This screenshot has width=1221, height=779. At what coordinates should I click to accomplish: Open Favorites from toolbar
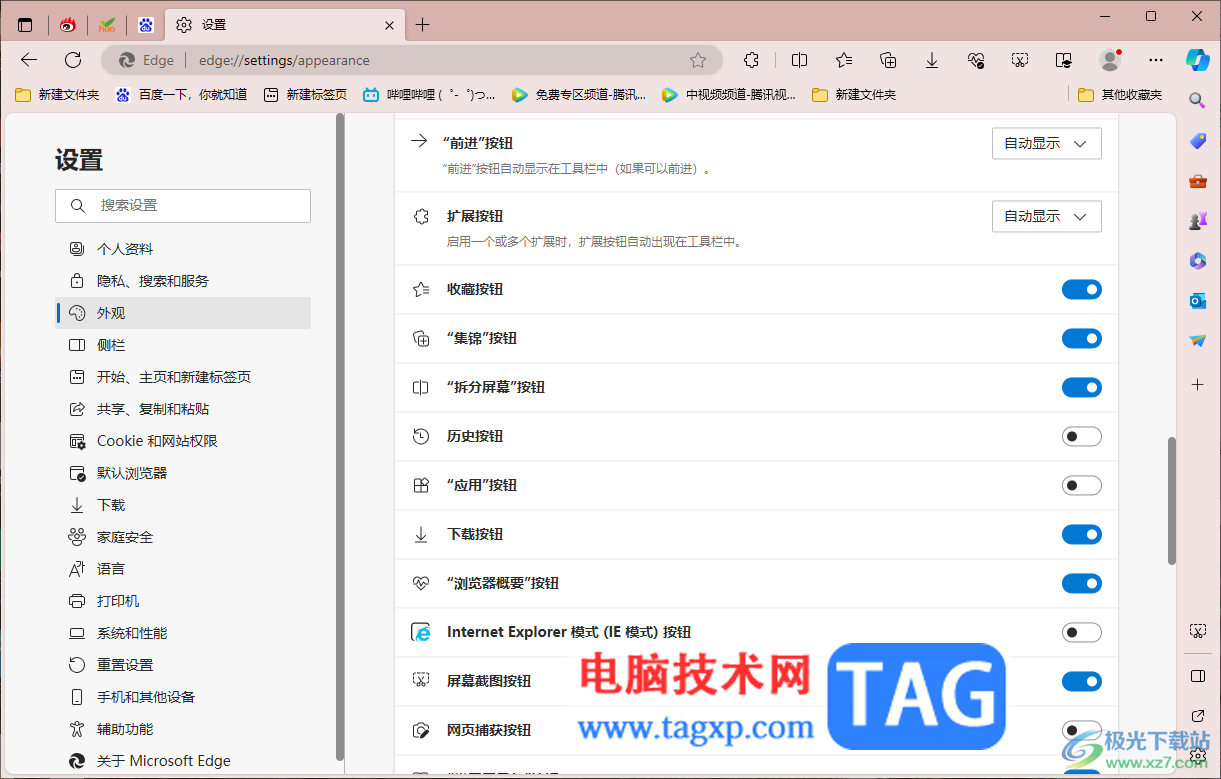click(x=844, y=60)
